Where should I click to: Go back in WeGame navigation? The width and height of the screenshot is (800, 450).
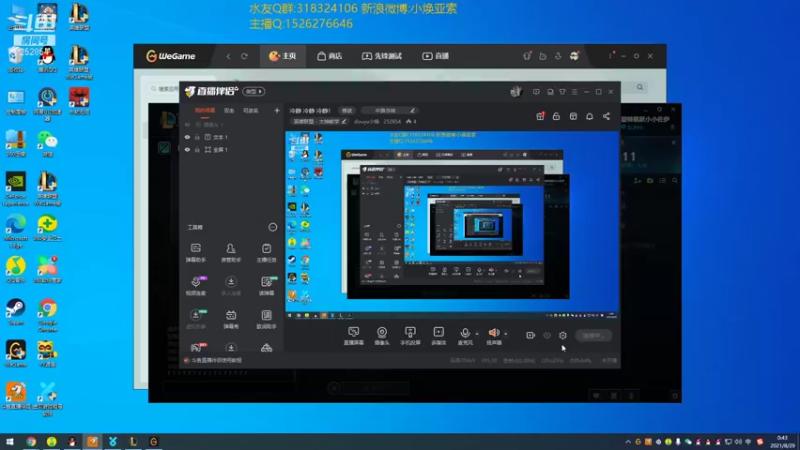228,56
